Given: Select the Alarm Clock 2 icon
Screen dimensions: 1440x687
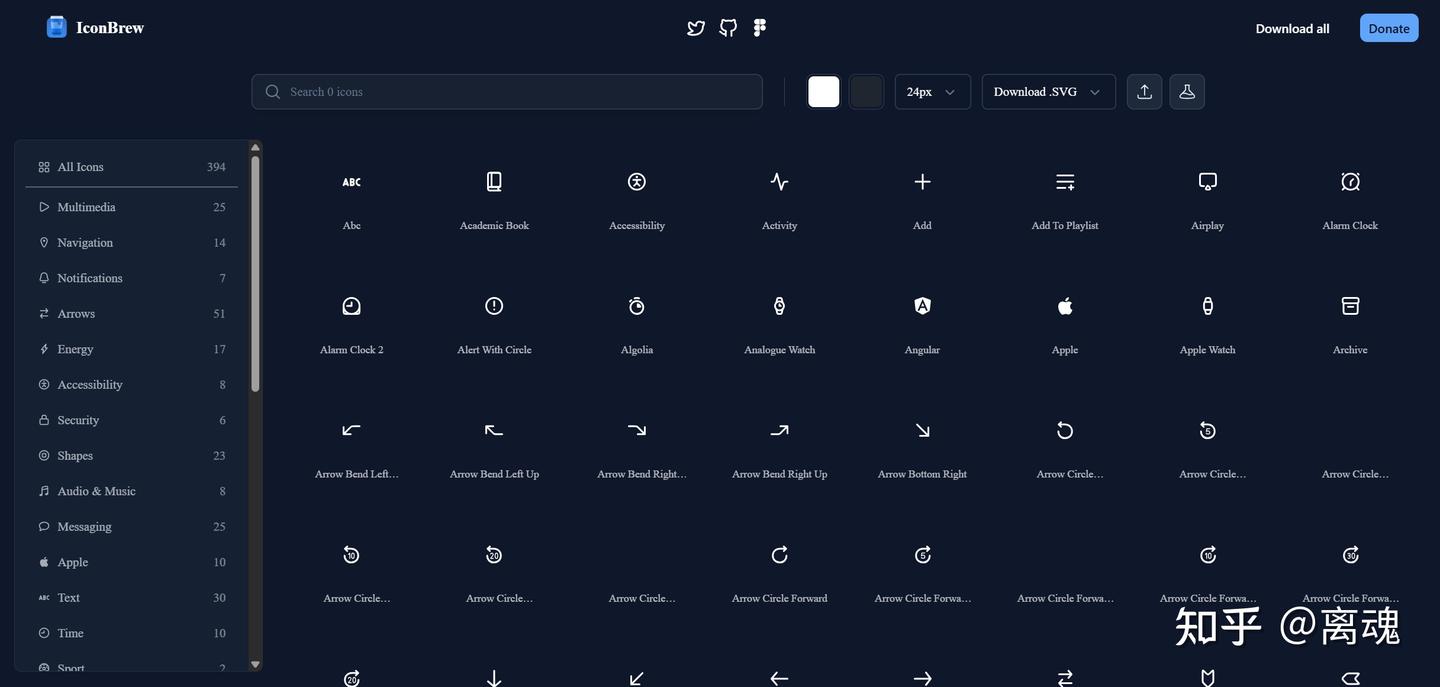Looking at the screenshot, I should (x=352, y=306).
